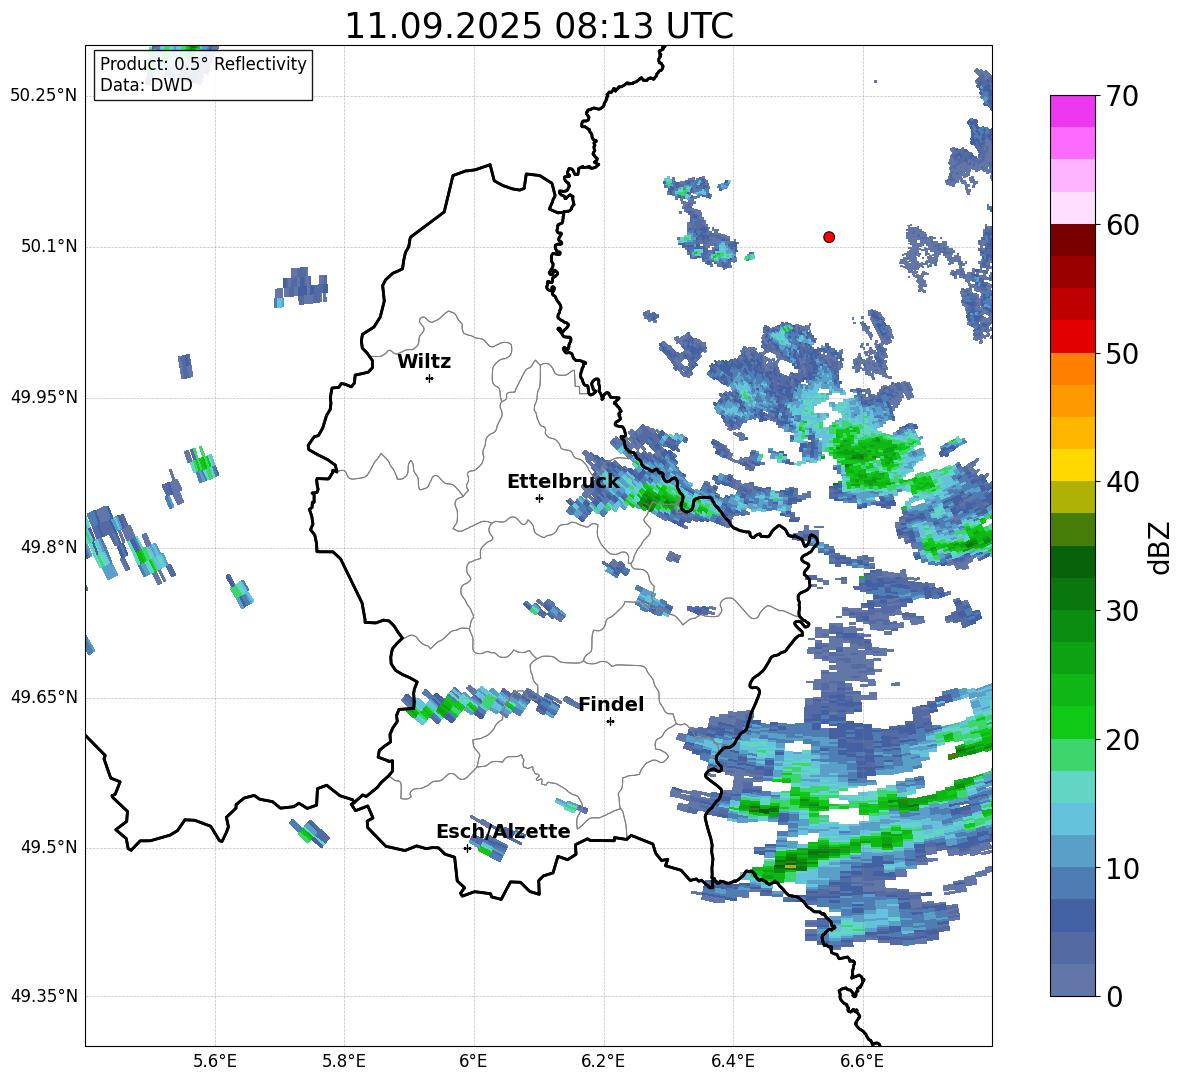Click the dBZ colorbar axis label
1184x1081 pixels.
(1159, 547)
